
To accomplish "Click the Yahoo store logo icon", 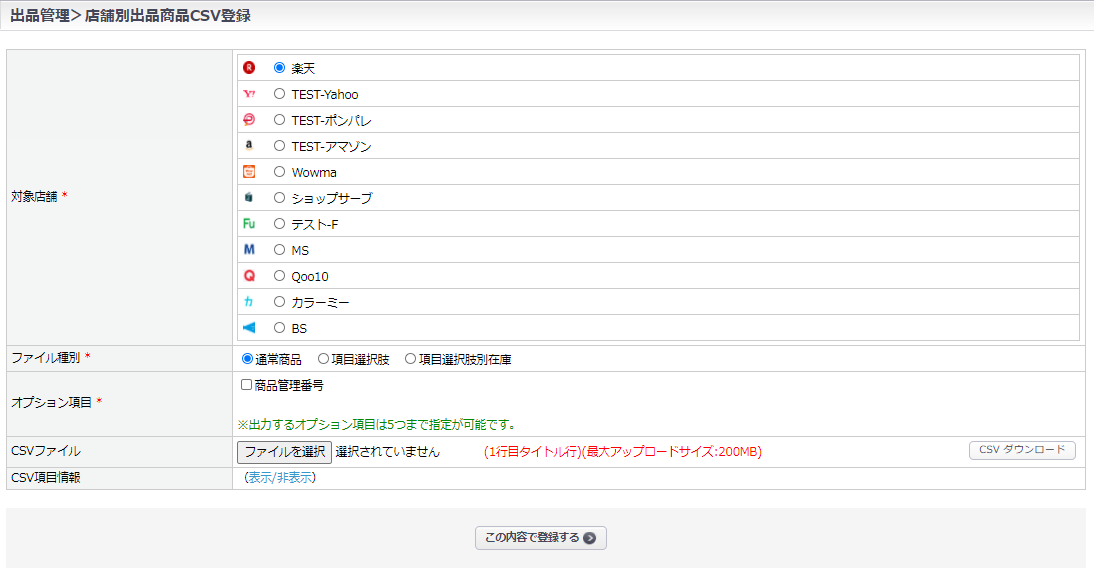I will click(x=249, y=94).
